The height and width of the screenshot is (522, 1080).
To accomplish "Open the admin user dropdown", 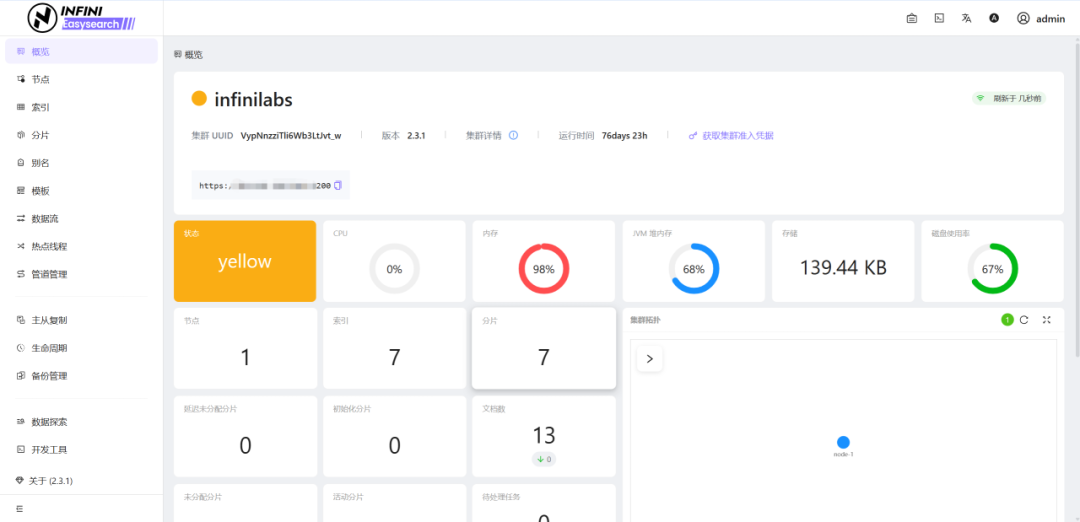I will (x=1041, y=19).
